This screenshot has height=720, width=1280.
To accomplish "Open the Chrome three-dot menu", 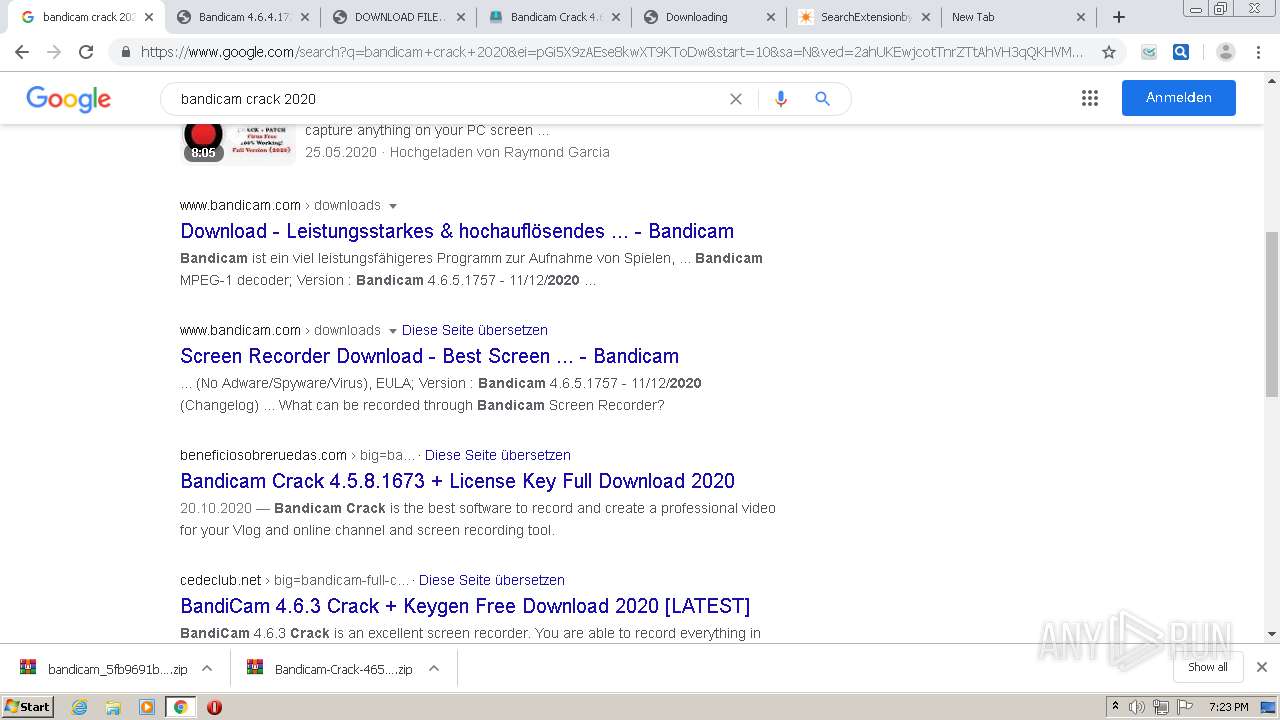I will click(x=1259, y=52).
